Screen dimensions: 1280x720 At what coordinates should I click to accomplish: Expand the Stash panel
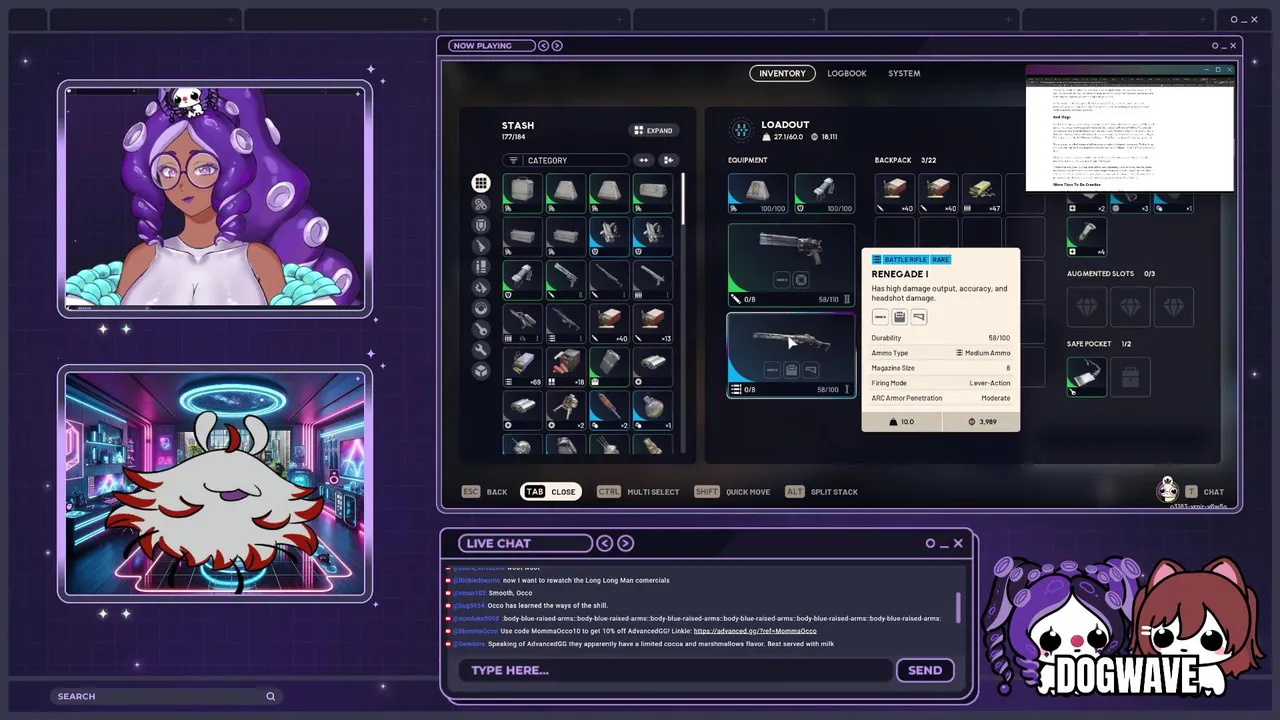coord(654,130)
